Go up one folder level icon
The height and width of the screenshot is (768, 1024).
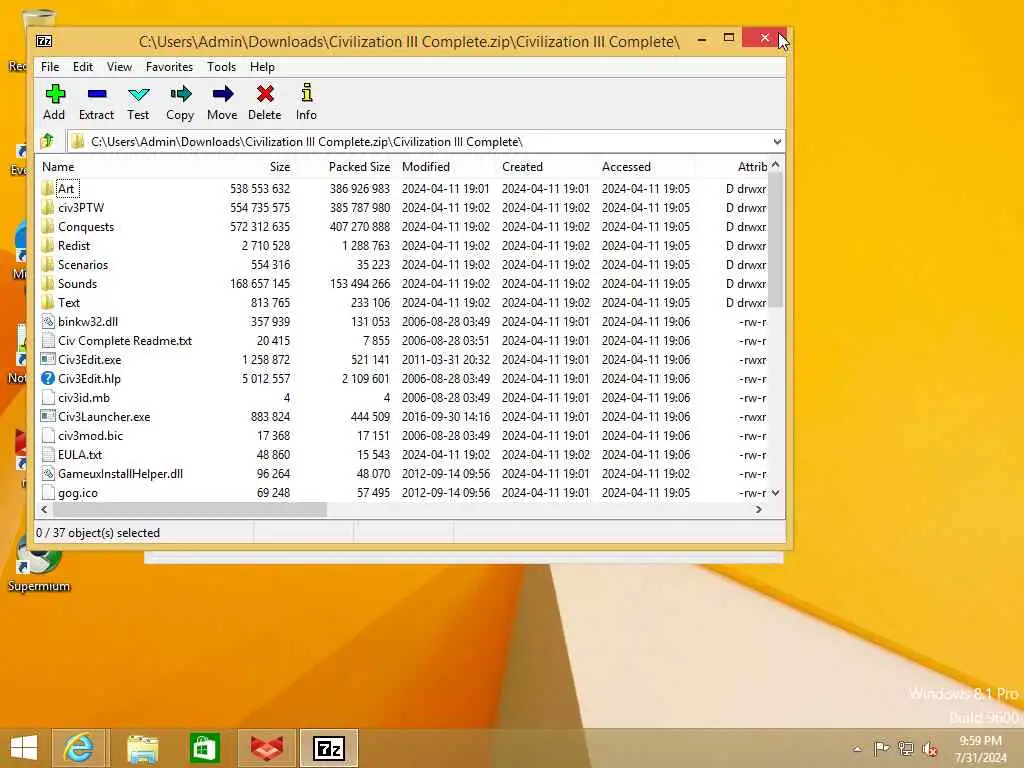click(x=47, y=141)
